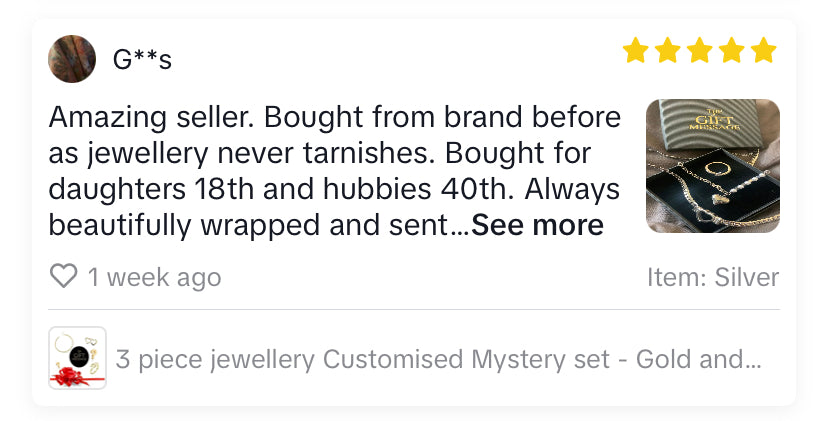Click the "1 week ago" timestamp

[154, 277]
